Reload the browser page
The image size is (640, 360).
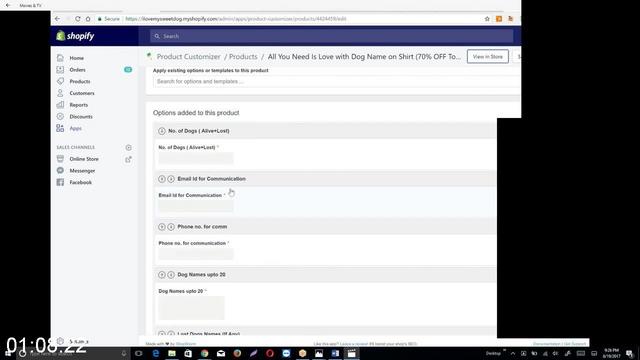[x=78, y=19]
